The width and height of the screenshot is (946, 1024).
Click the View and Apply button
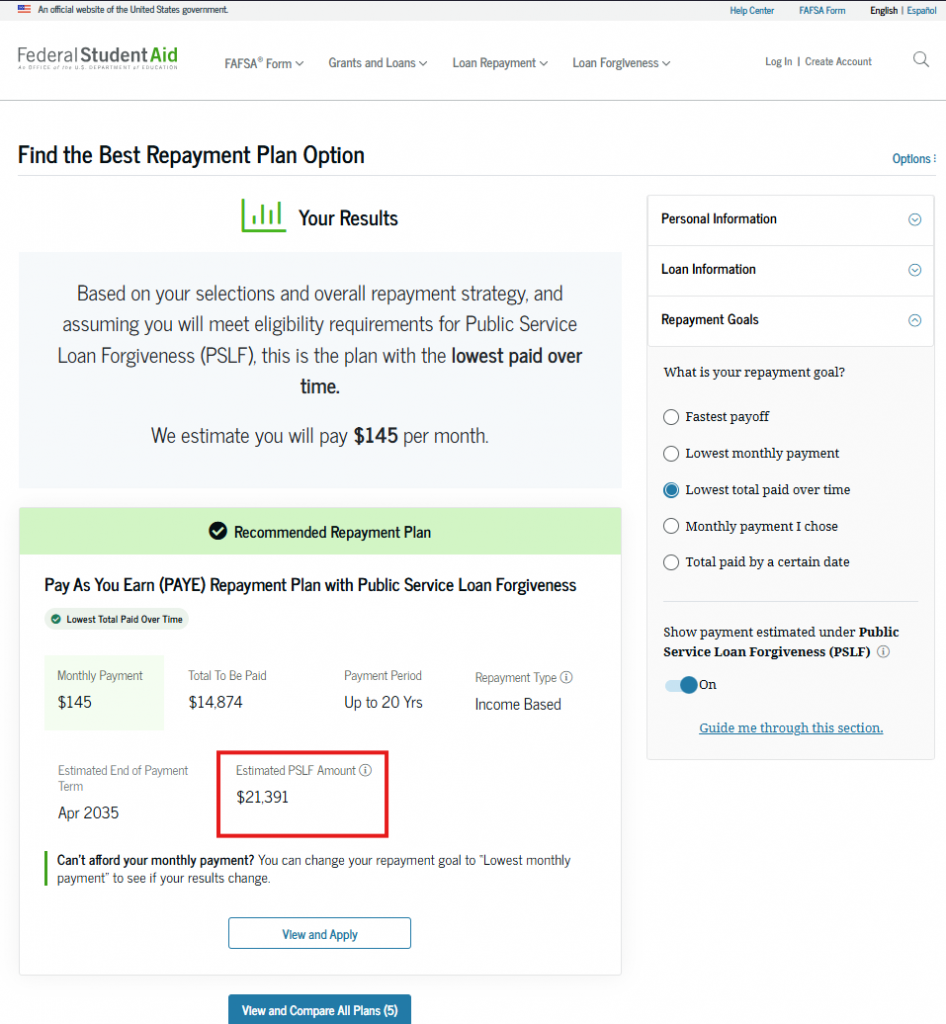[319, 933]
